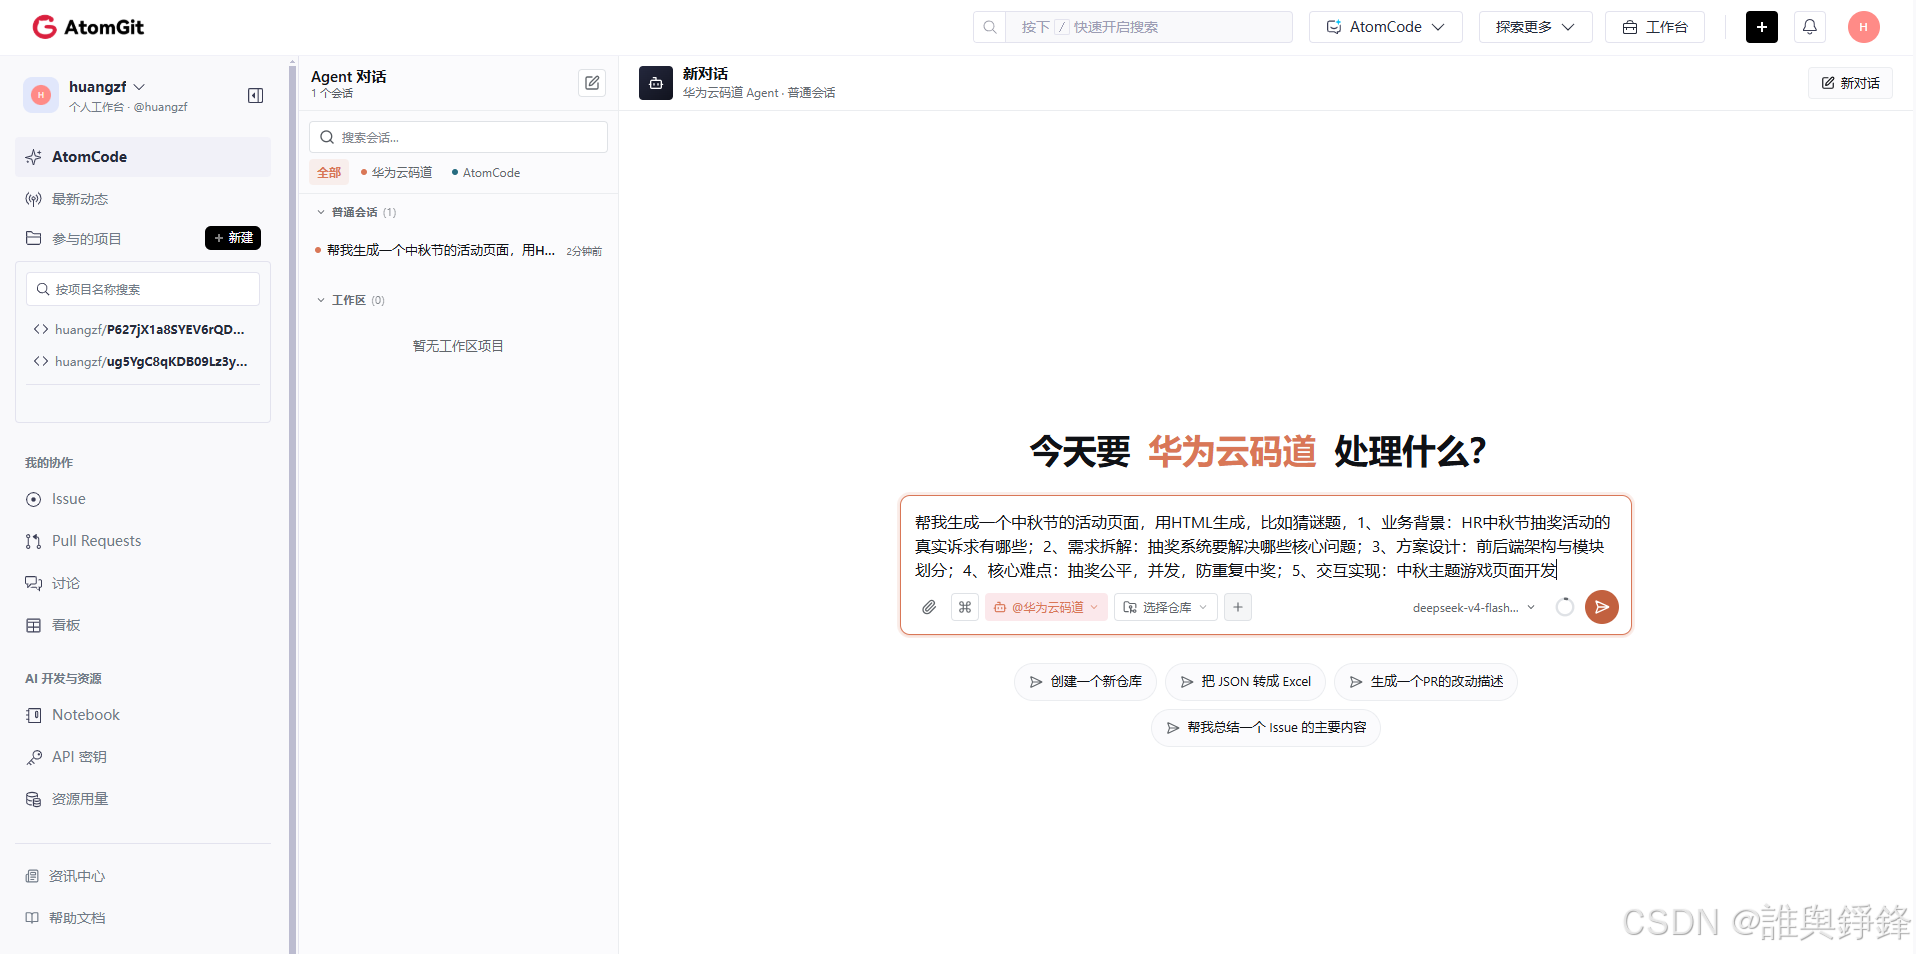Click the 工作台 button in header
The width and height of the screenshot is (1916, 954).
1655,27
